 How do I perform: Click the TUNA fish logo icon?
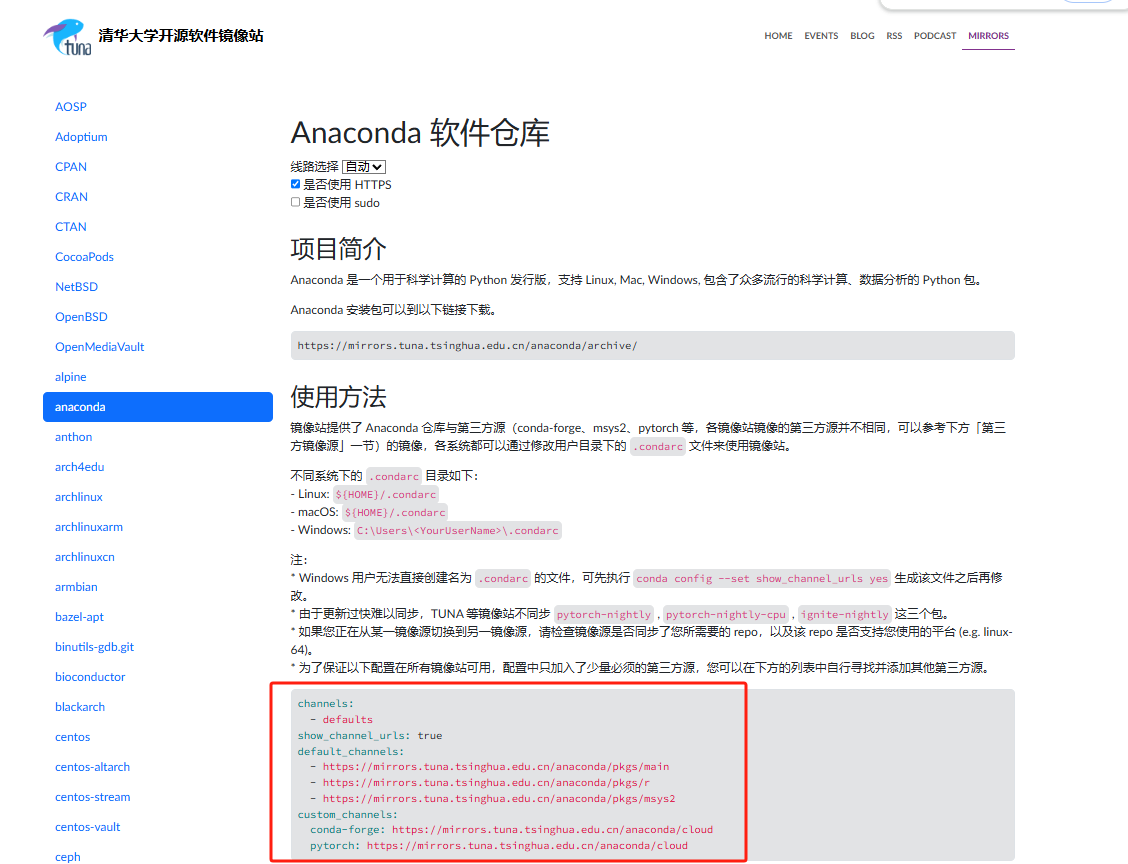(68, 37)
